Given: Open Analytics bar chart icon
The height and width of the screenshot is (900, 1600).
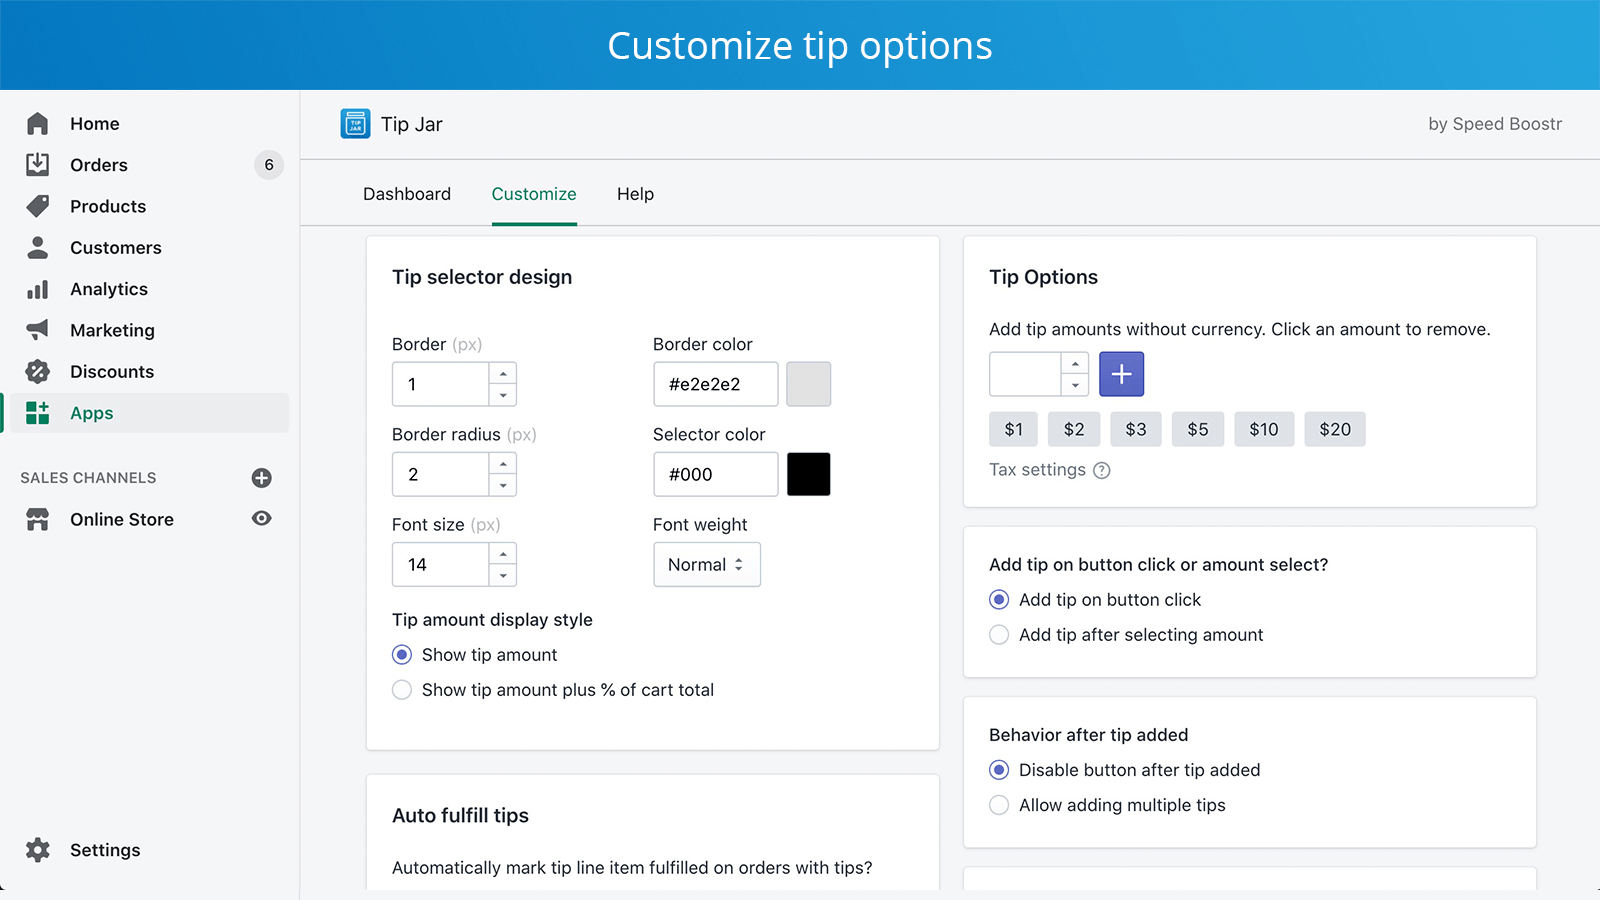Looking at the screenshot, I should coord(38,289).
